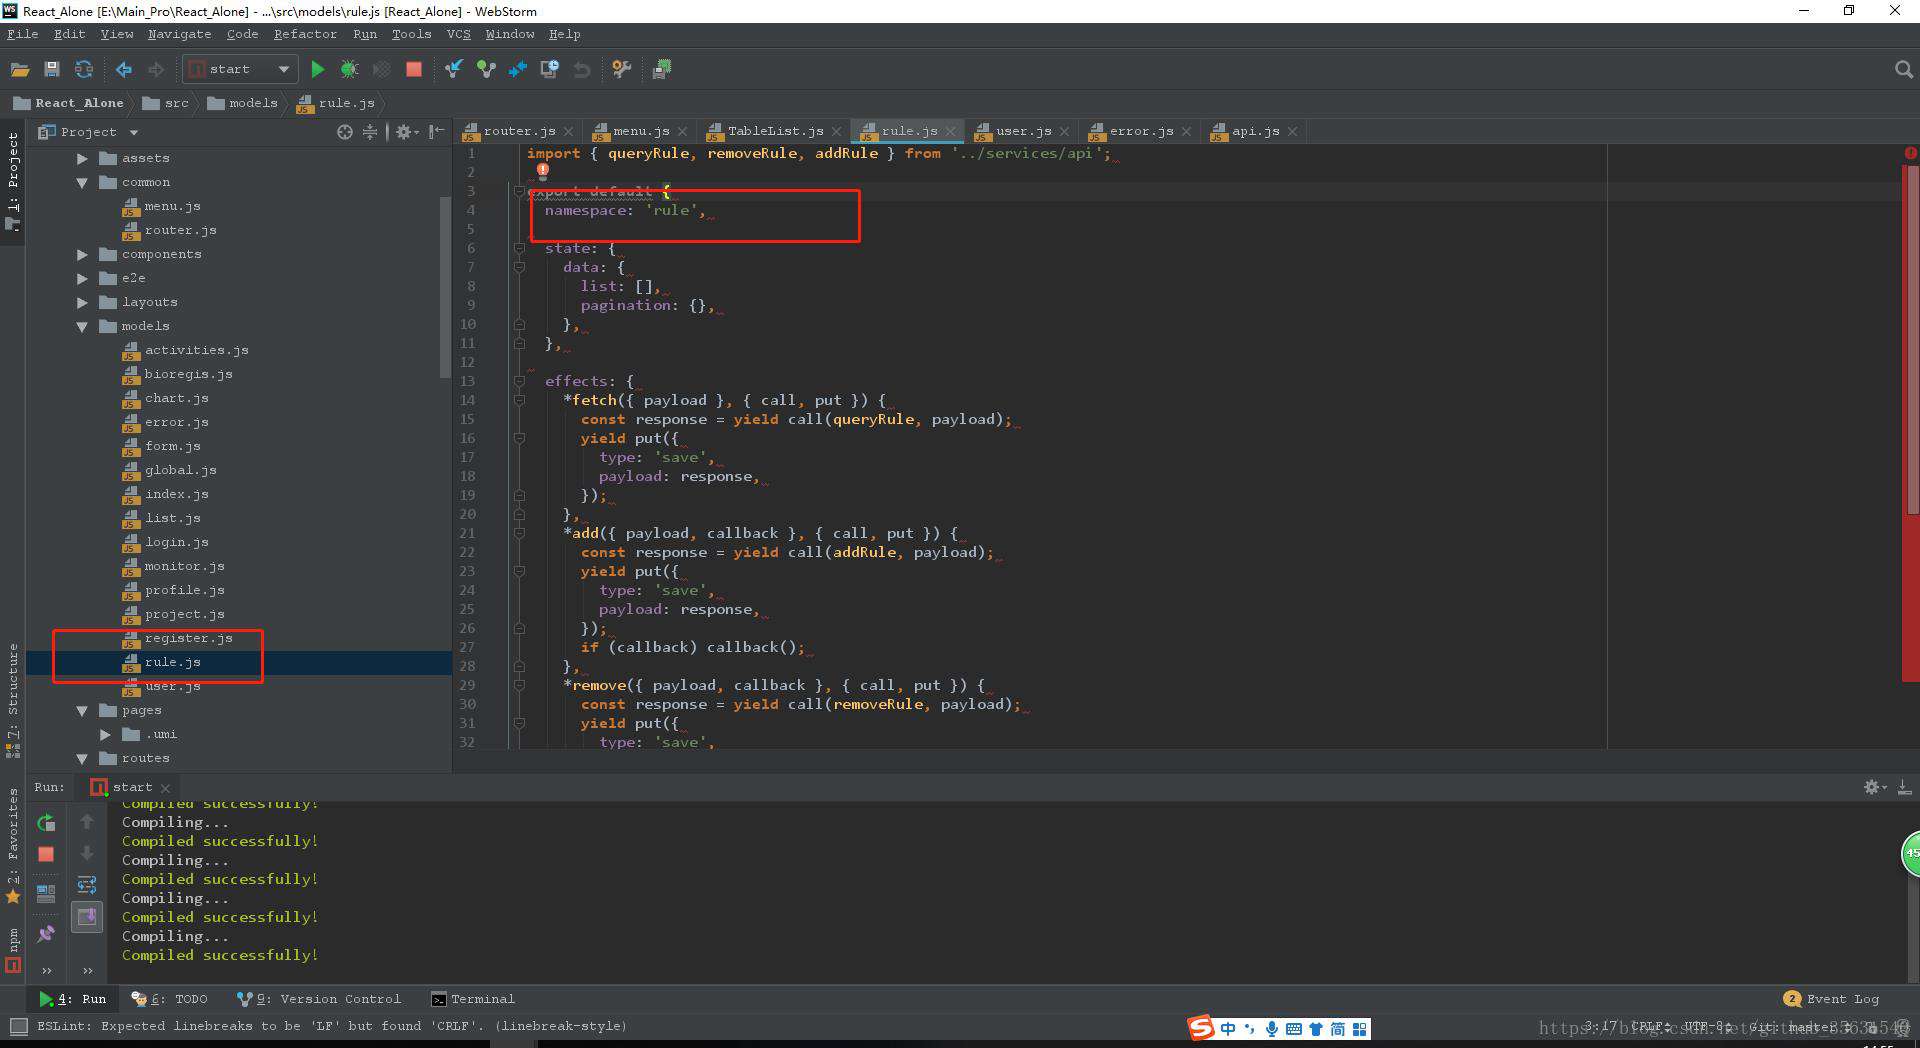The height and width of the screenshot is (1048, 1920).
Task: Toggle the Favorites side tool window
Action: click(x=12, y=845)
